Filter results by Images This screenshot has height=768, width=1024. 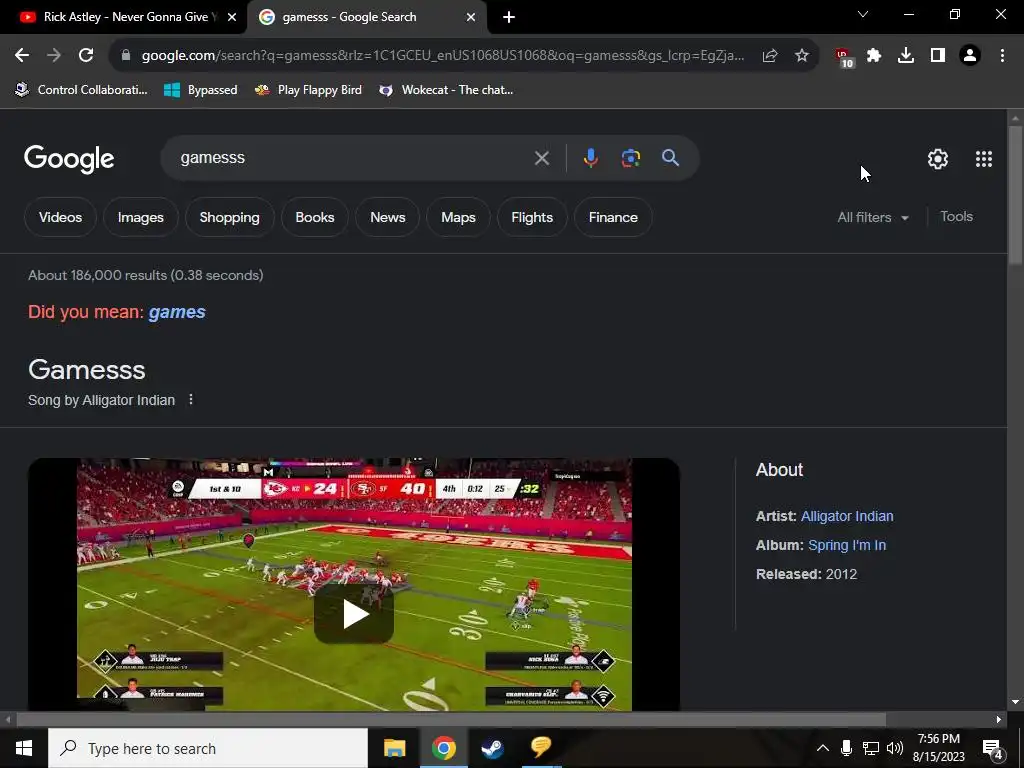[x=140, y=217]
